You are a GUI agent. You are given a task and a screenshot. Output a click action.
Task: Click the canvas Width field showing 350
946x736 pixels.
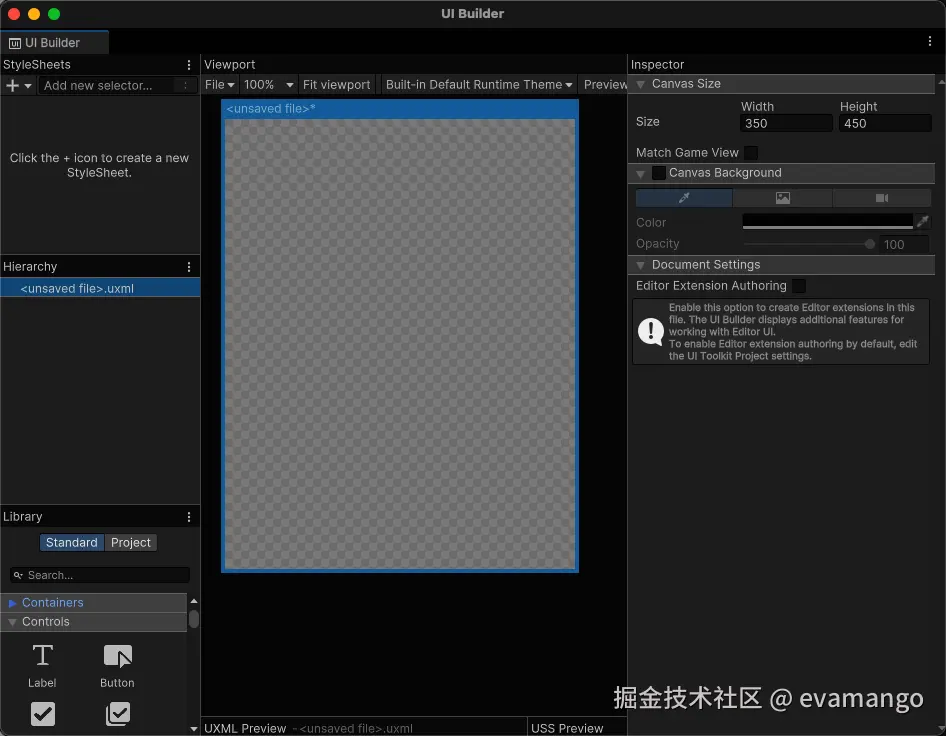point(786,123)
